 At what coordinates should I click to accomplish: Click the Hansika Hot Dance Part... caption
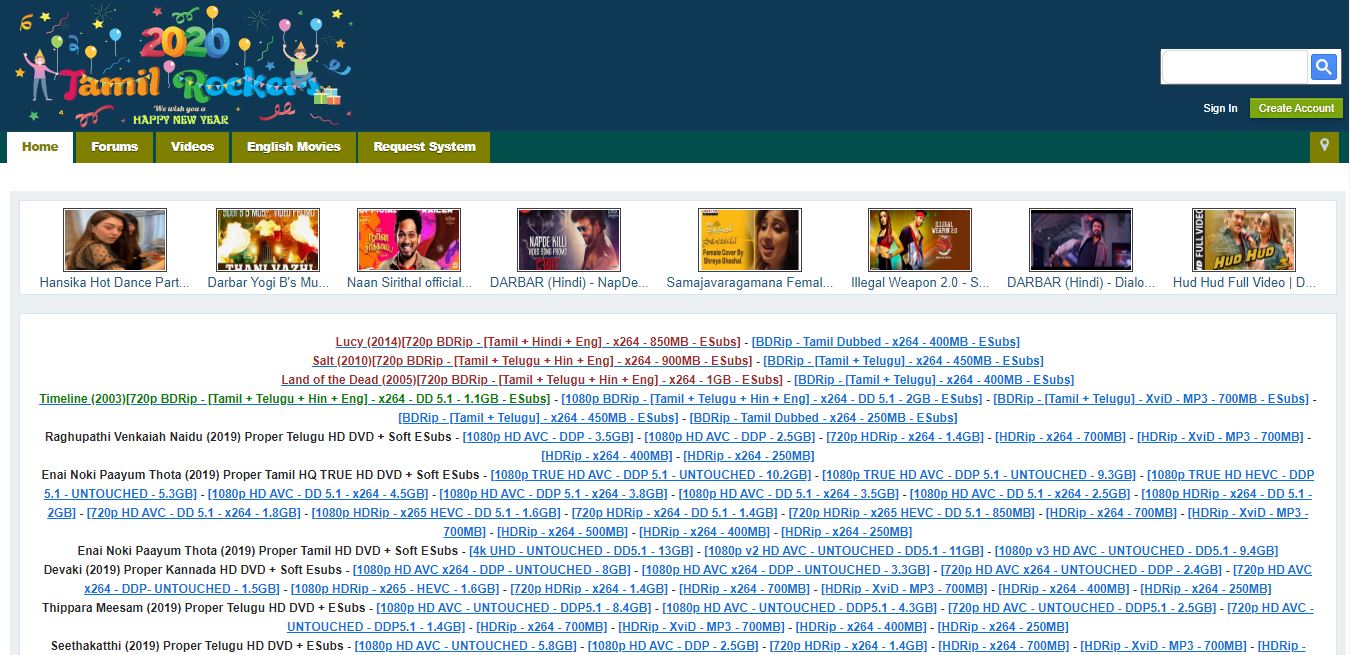(115, 283)
